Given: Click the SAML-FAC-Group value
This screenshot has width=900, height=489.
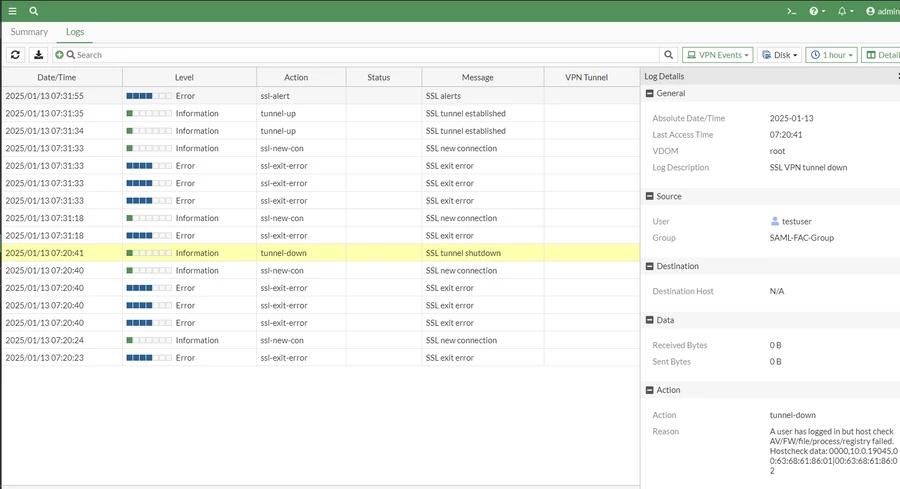Looking at the screenshot, I should point(802,238).
